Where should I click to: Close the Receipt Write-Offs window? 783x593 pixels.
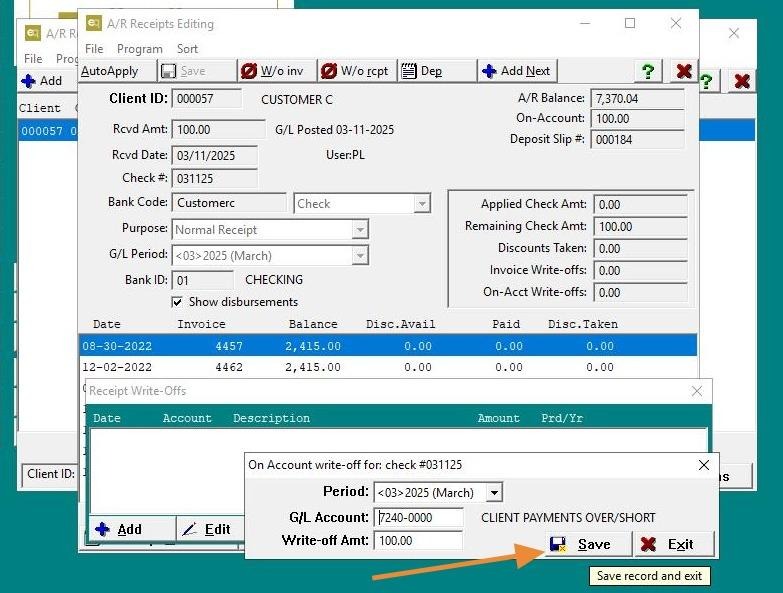point(697,391)
